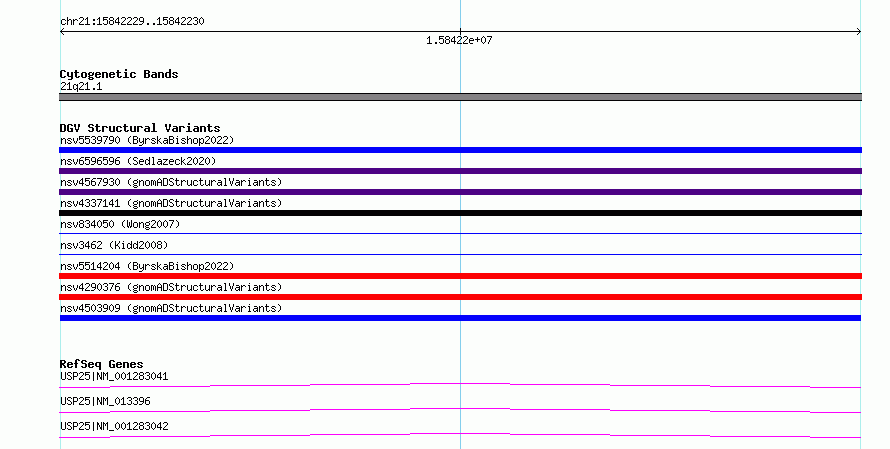Select the Cytogenetic Bands track title

119,74
